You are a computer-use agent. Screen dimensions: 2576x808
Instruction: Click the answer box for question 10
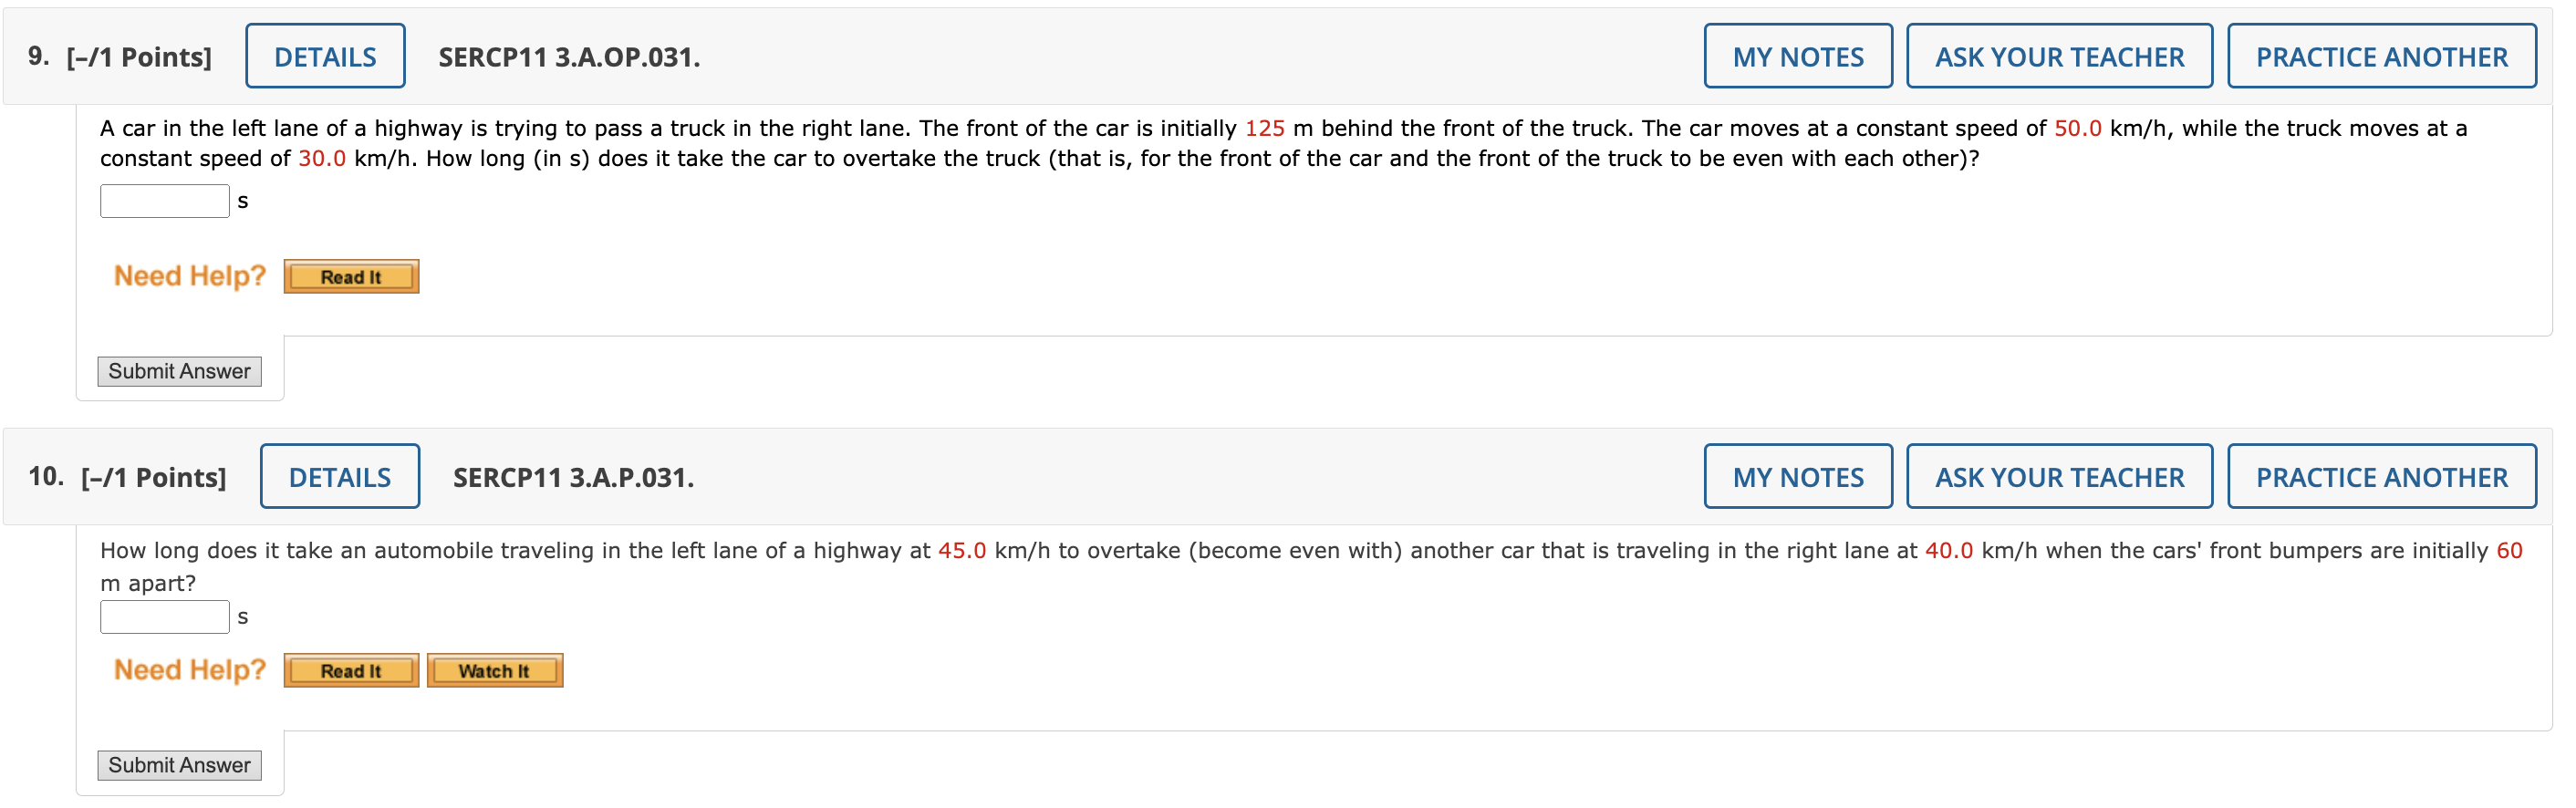coord(164,616)
